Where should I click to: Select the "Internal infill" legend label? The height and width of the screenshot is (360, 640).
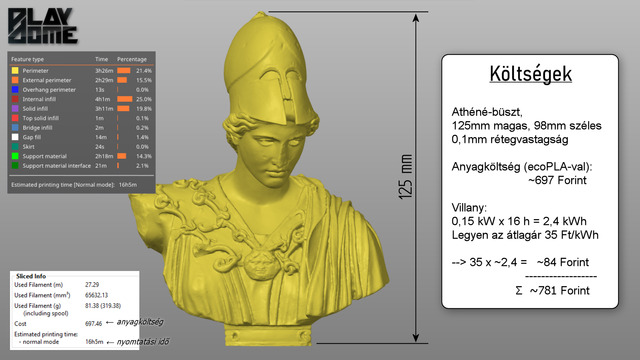point(39,99)
